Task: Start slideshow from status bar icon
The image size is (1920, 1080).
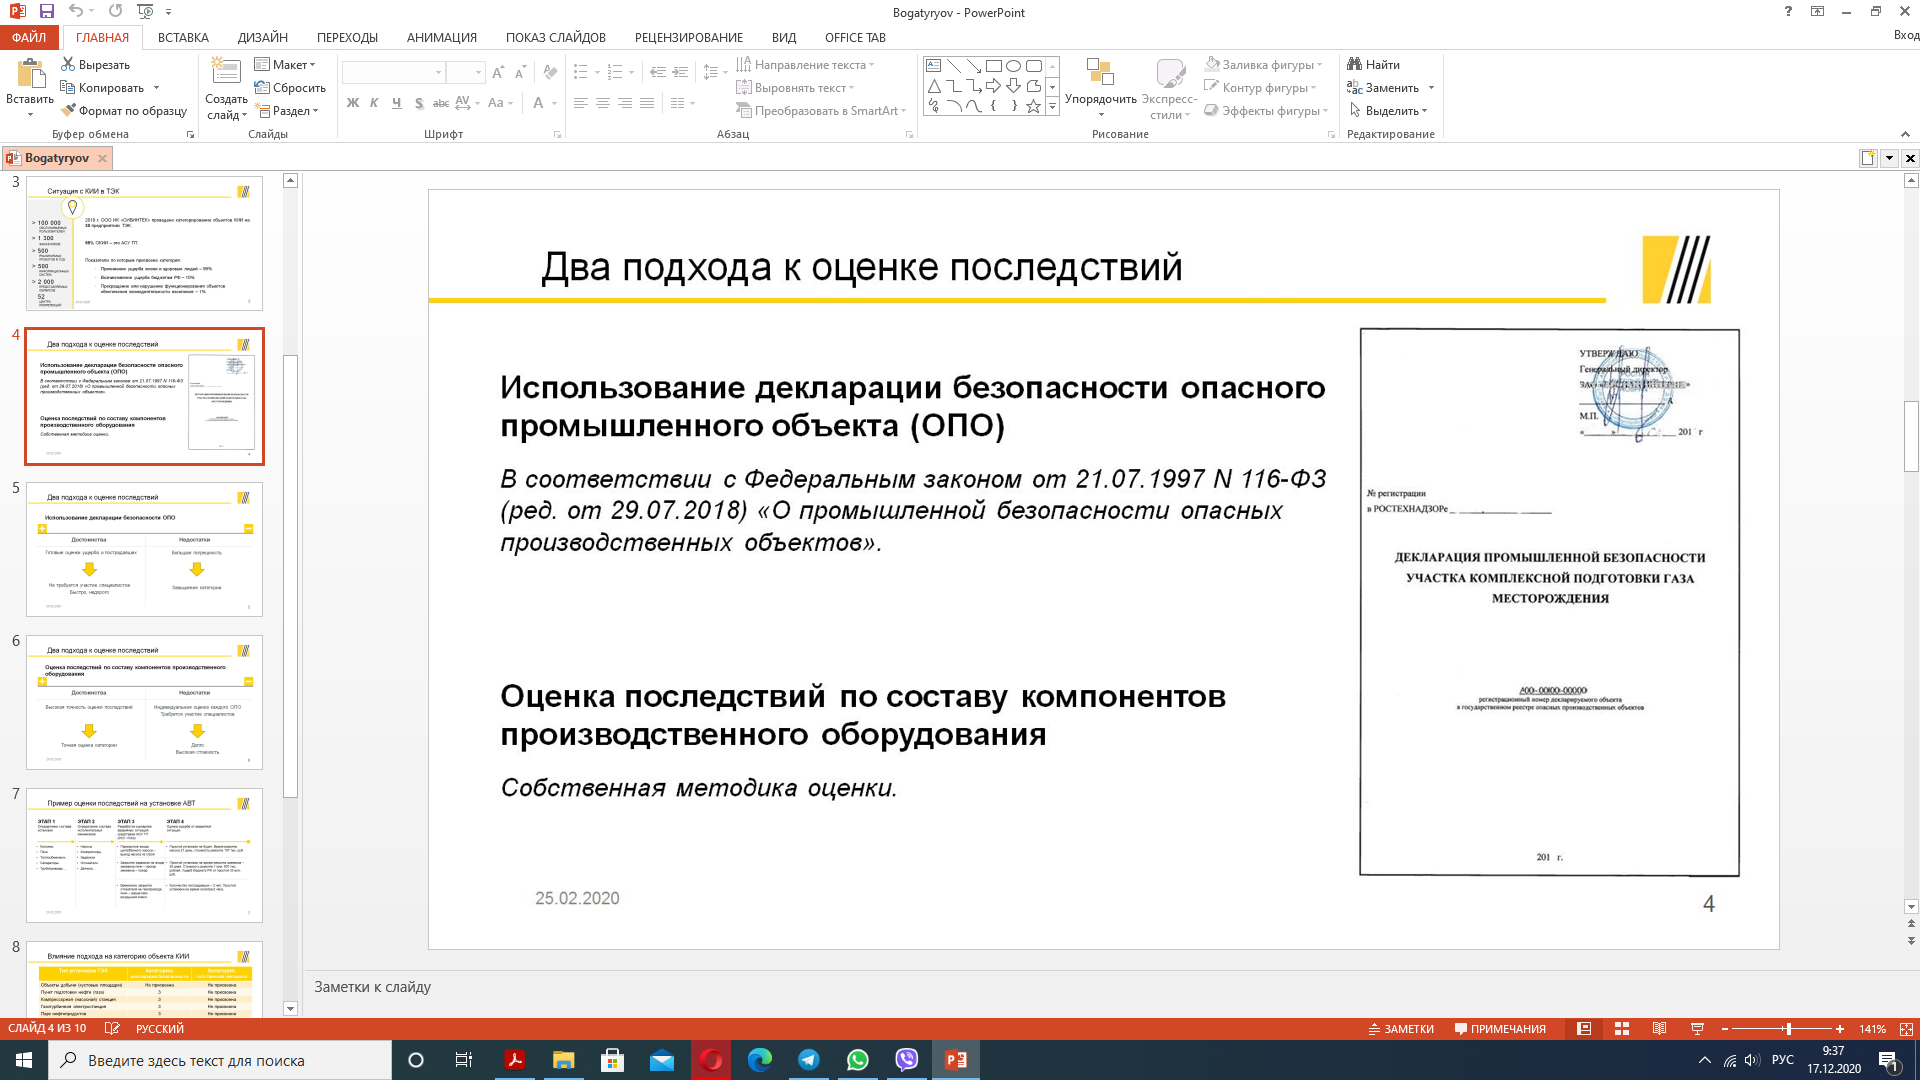Action: pos(1697,1029)
